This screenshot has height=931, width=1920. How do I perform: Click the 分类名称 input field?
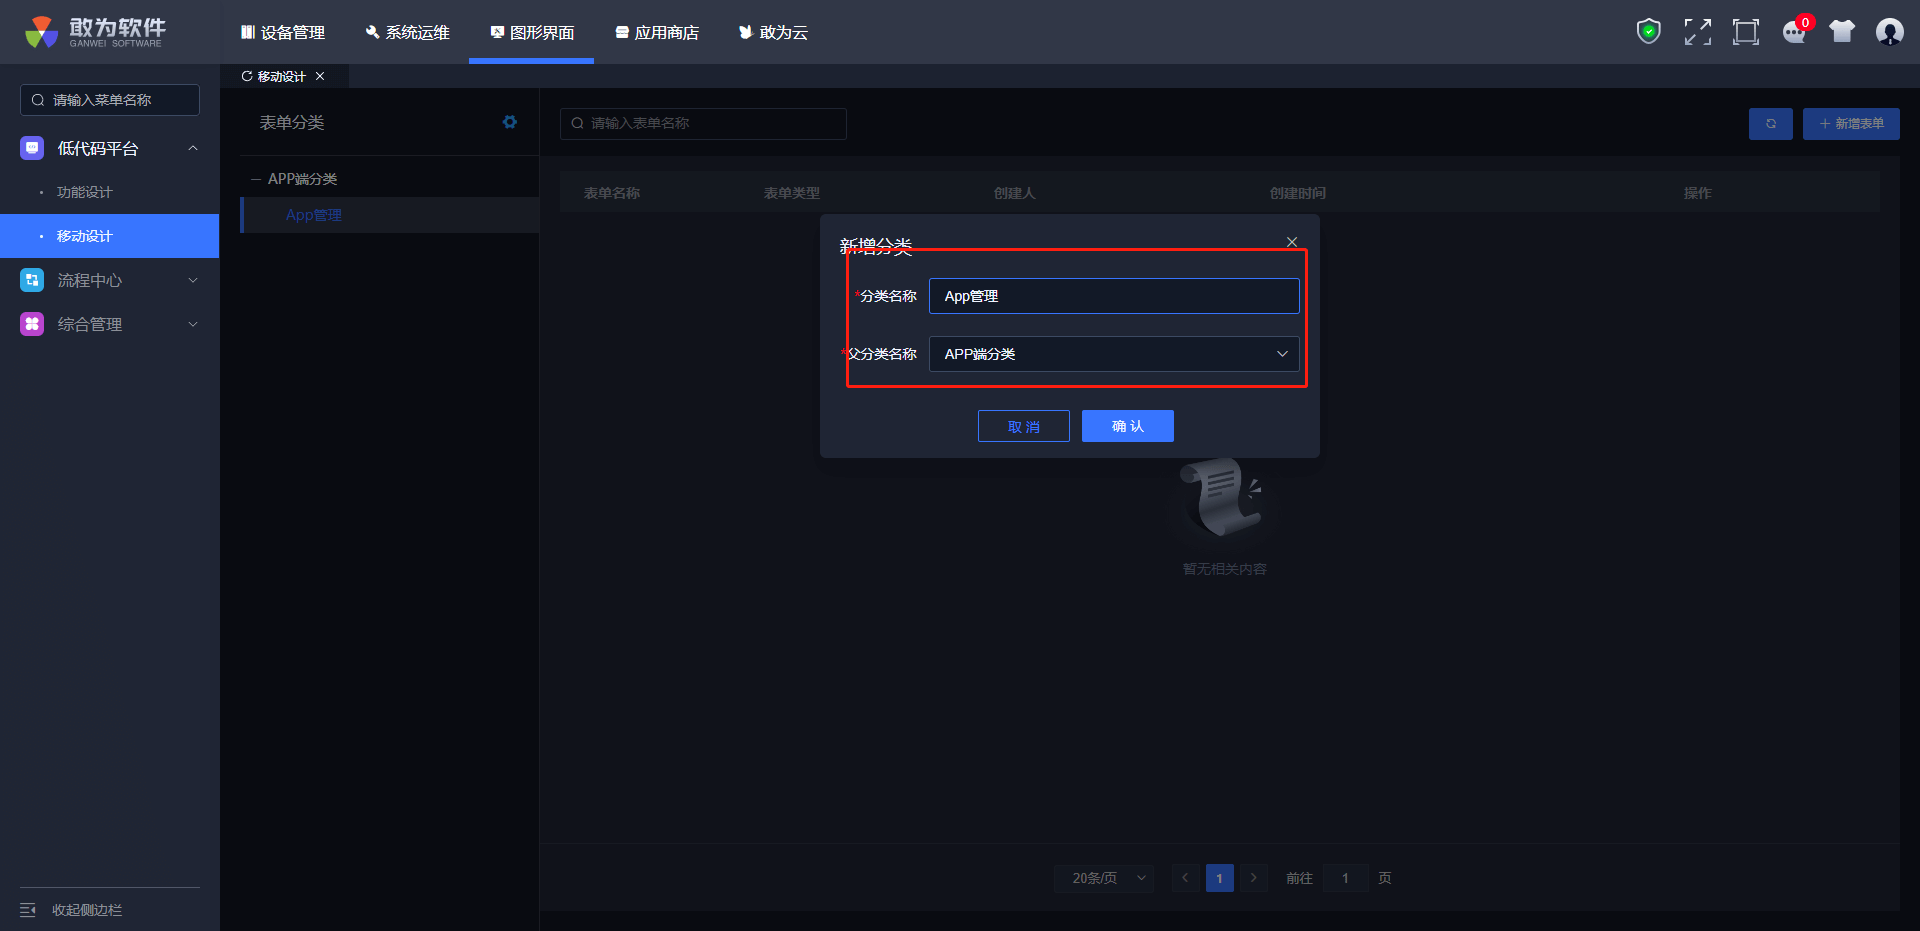pyautogui.click(x=1114, y=296)
